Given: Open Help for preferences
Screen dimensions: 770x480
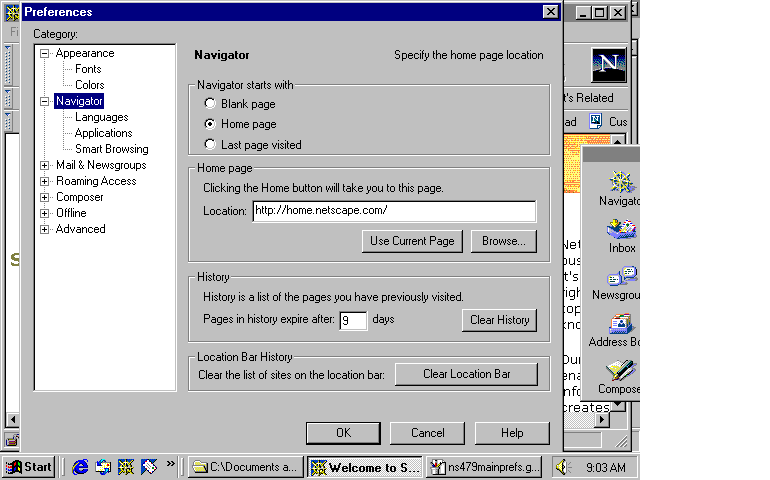Looking at the screenshot, I should (x=512, y=433).
